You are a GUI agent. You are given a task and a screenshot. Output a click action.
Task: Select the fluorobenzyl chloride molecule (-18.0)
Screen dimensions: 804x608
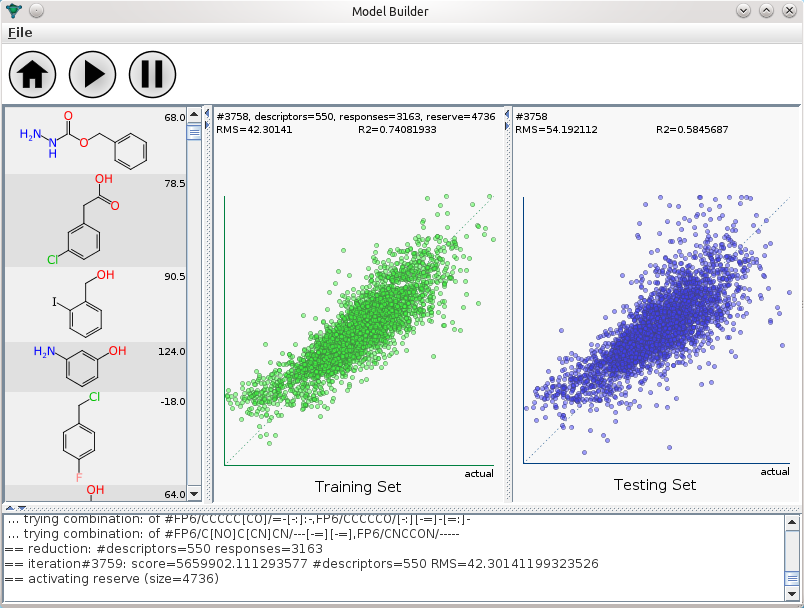(x=96, y=438)
